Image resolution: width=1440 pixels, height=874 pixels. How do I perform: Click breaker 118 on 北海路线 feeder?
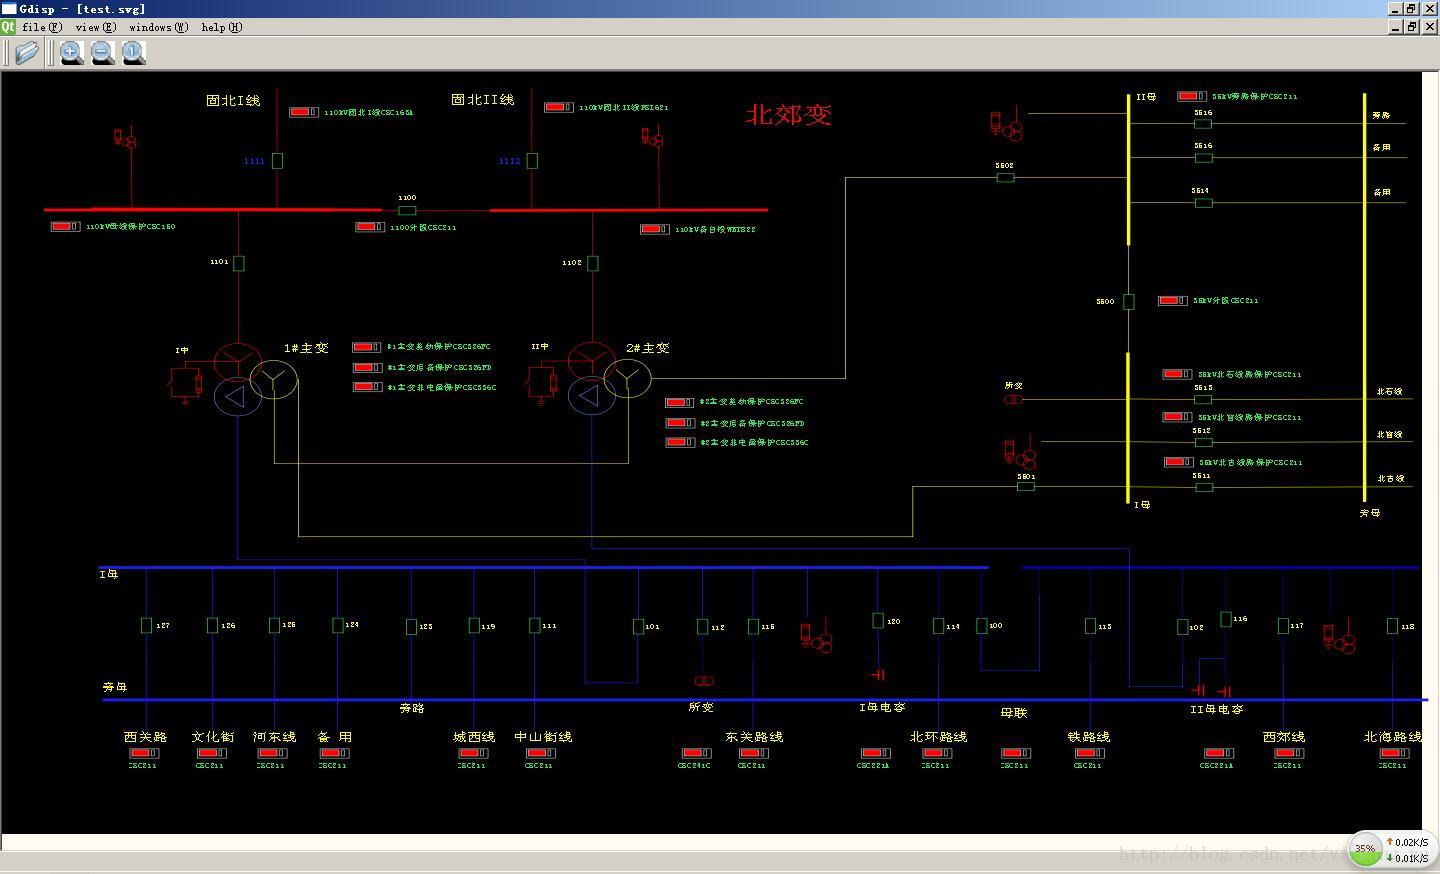coord(1392,626)
